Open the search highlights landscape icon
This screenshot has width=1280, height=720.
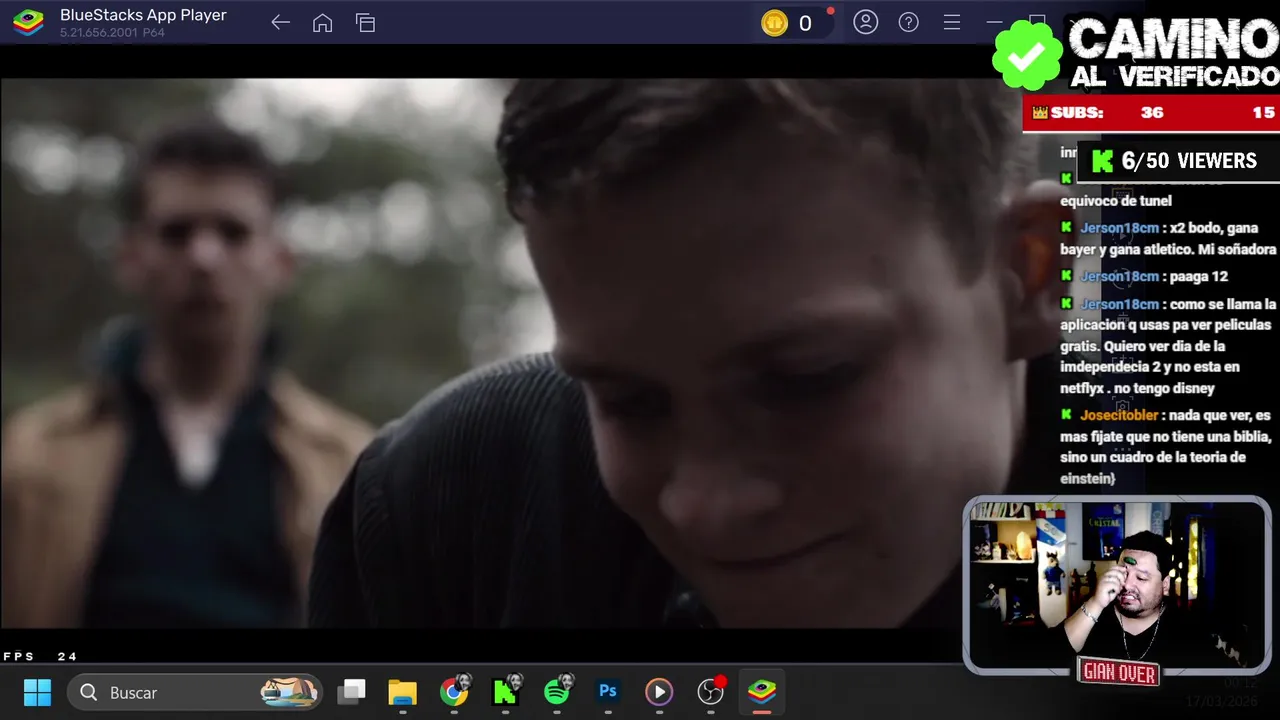pyautogui.click(x=288, y=691)
